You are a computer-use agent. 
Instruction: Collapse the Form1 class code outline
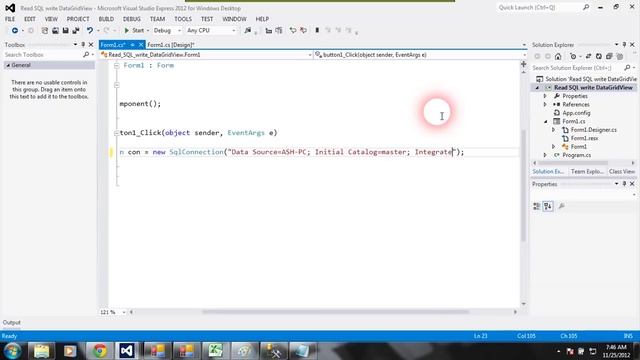pyautogui.click(x=117, y=65)
